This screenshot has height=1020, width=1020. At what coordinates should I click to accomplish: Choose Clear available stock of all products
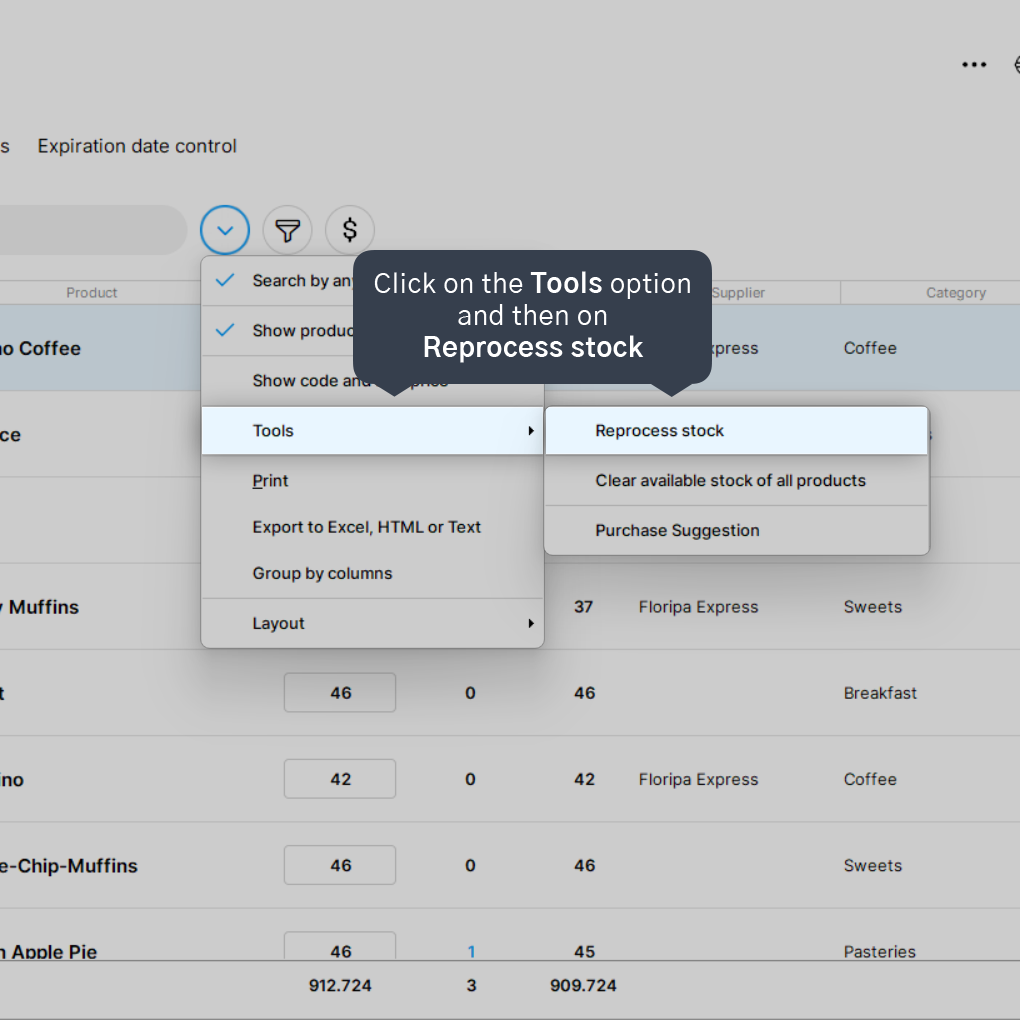point(736,481)
